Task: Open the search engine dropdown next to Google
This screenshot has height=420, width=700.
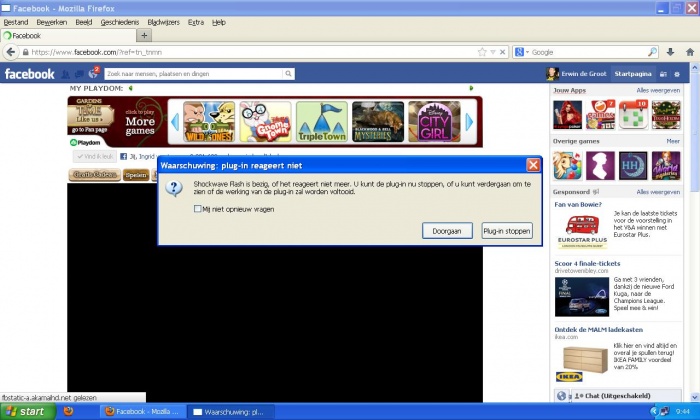Action: coord(527,52)
